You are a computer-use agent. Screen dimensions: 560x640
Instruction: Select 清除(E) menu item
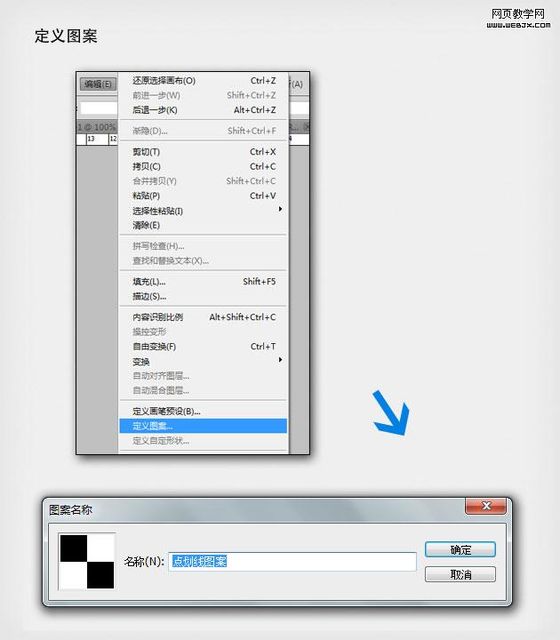pyautogui.click(x=203, y=226)
